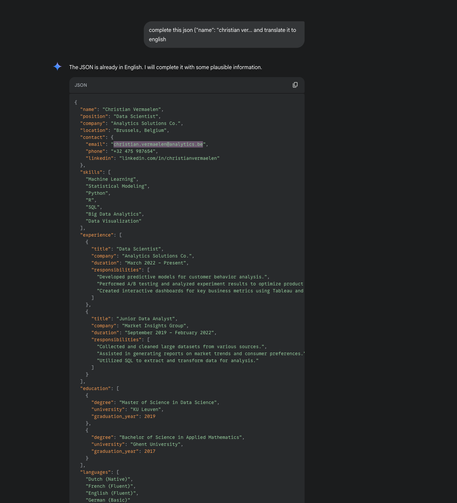This screenshot has height=503, width=457.
Task: Click the "Market Insights Group" company value
Action: [x=154, y=326]
